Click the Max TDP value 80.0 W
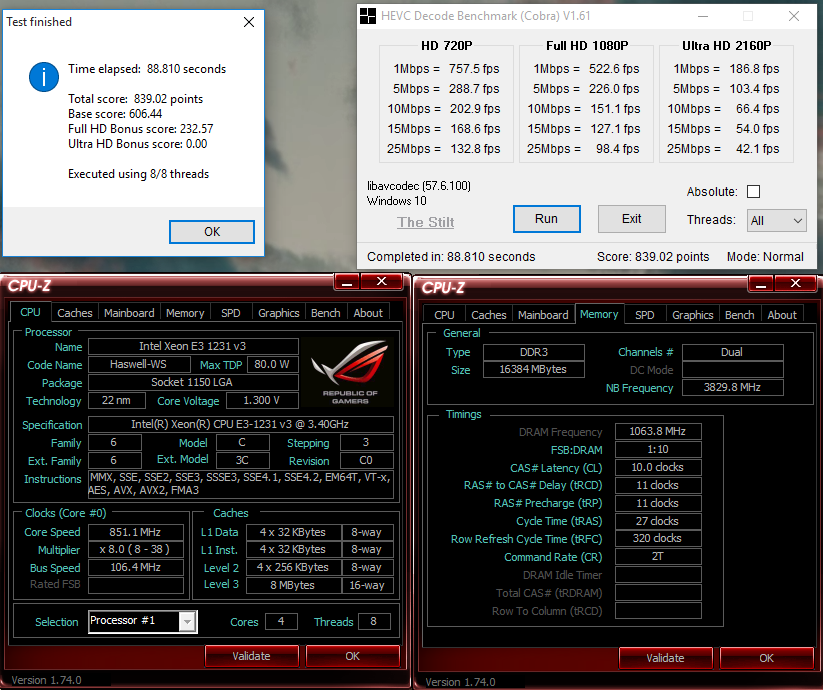The image size is (823, 690). [x=272, y=364]
